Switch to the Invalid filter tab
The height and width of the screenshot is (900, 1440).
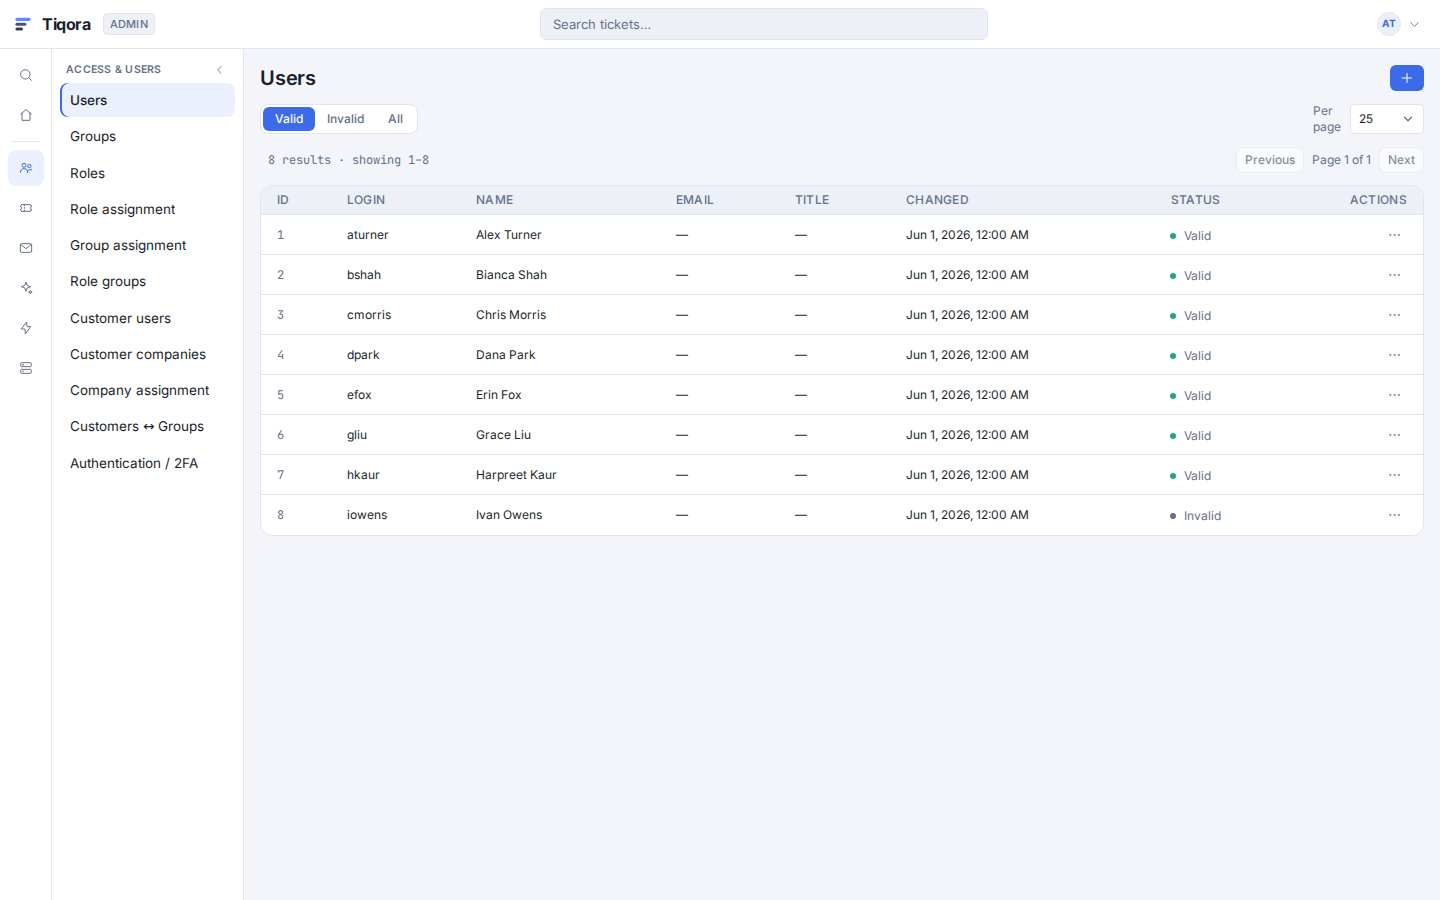point(345,119)
